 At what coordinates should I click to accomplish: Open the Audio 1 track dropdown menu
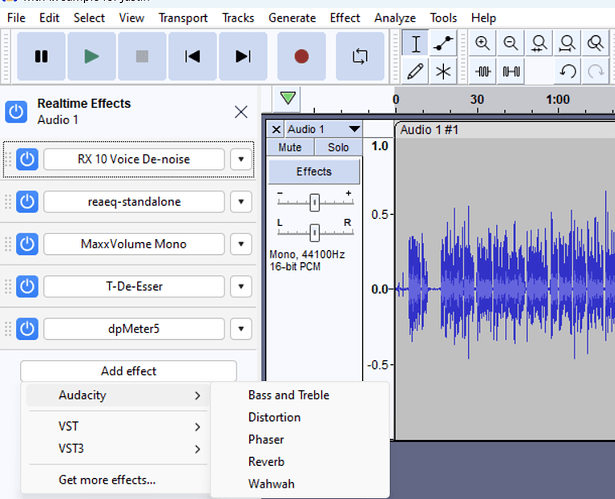point(353,129)
